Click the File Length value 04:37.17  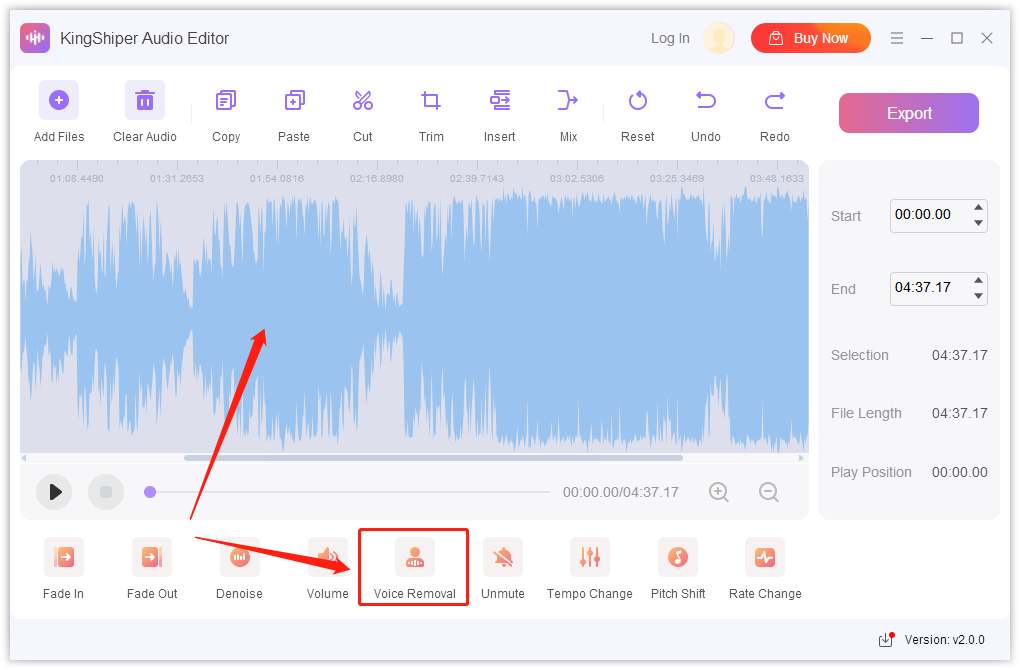pyautogui.click(x=960, y=414)
